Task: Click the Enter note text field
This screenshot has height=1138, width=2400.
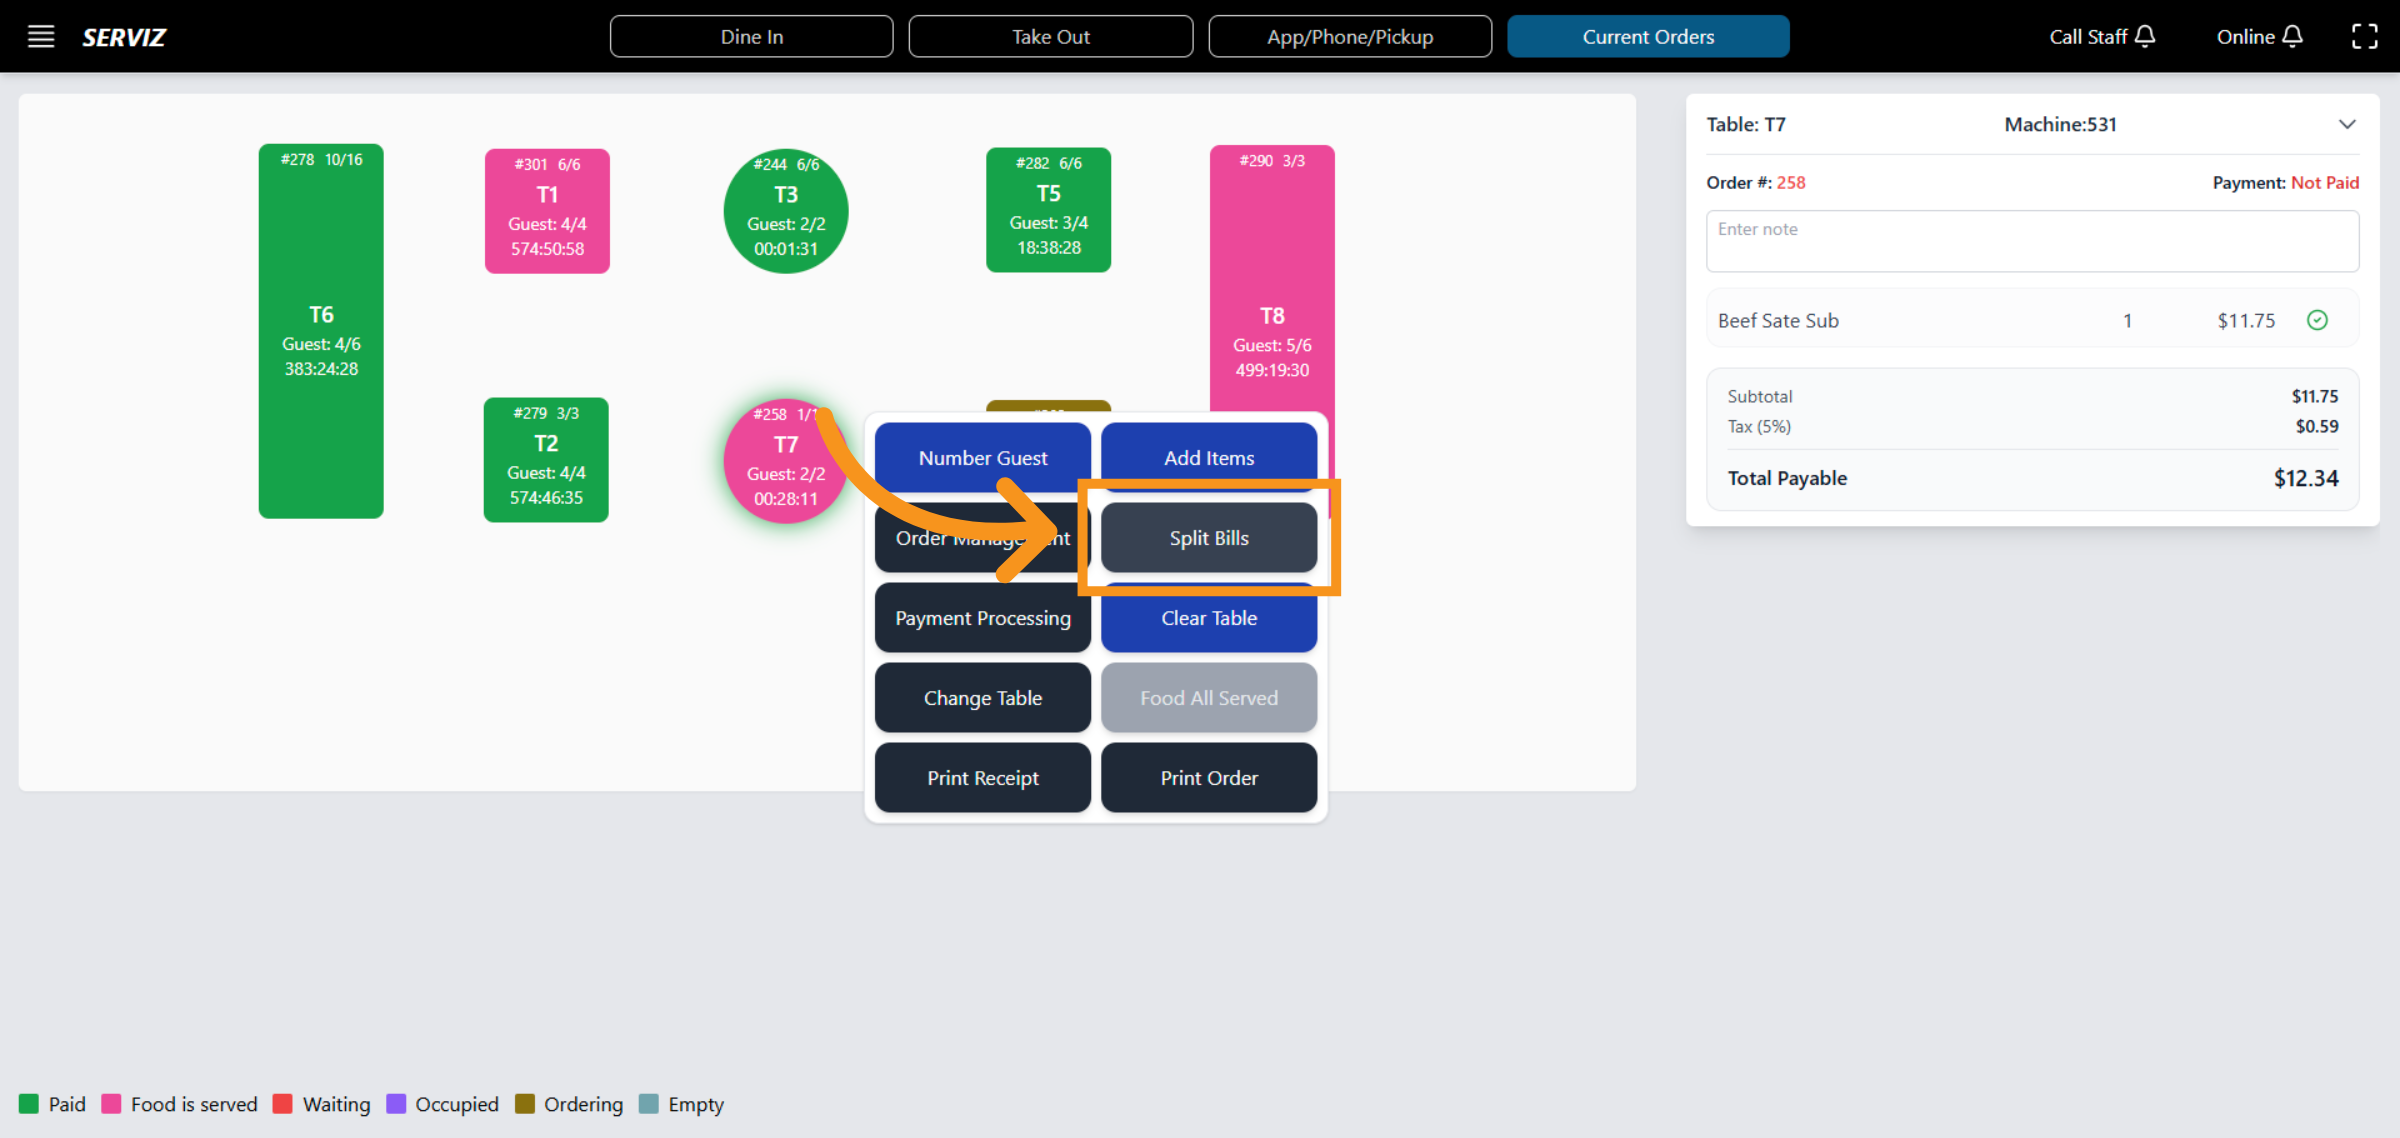Action: pos(2031,241)
